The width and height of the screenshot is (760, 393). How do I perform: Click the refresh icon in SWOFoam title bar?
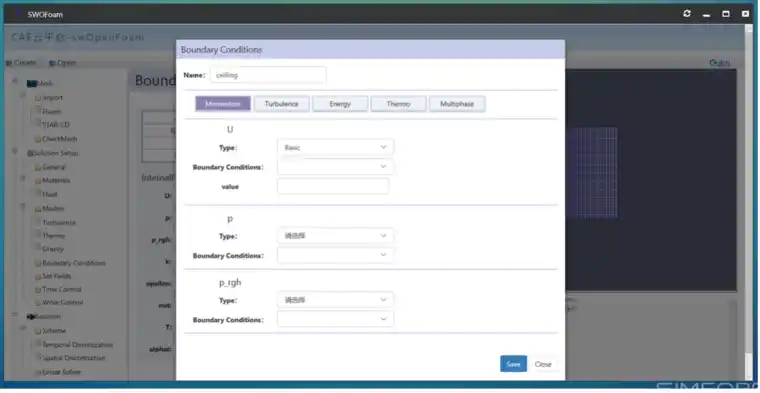click(687, 14)
